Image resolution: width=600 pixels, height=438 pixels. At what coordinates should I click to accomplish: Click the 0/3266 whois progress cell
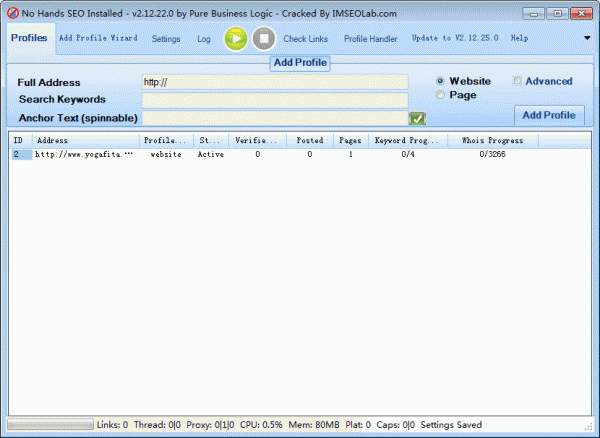tap(492, 155)
